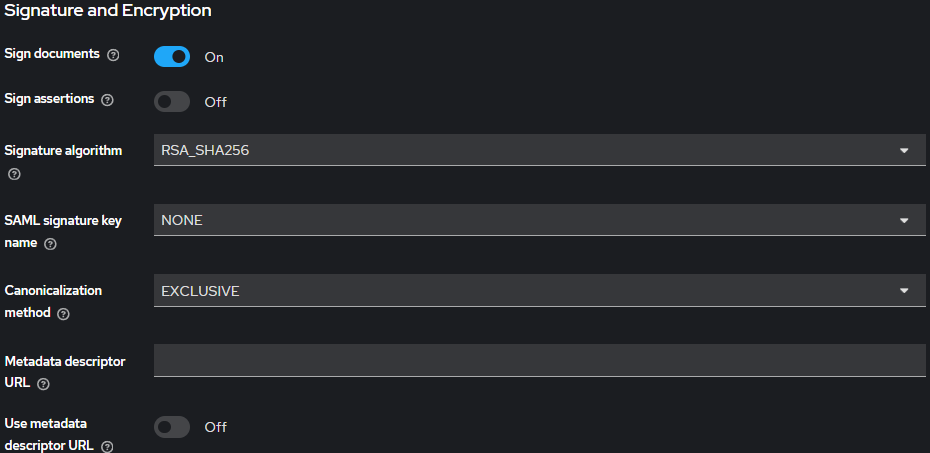
Task: Click the Sign assertions label text
Action: (50, 99)
